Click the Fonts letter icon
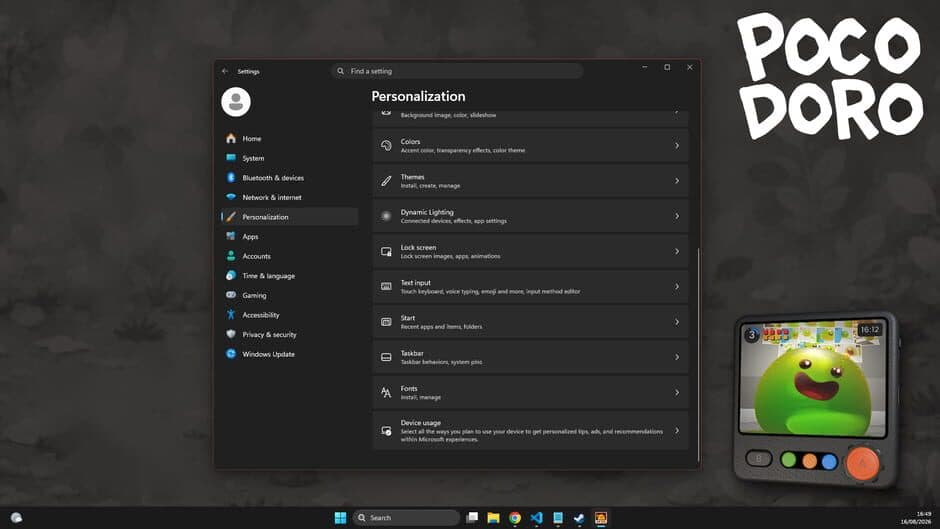The height and width of the screenshot is (529, 940). [386, 392]
